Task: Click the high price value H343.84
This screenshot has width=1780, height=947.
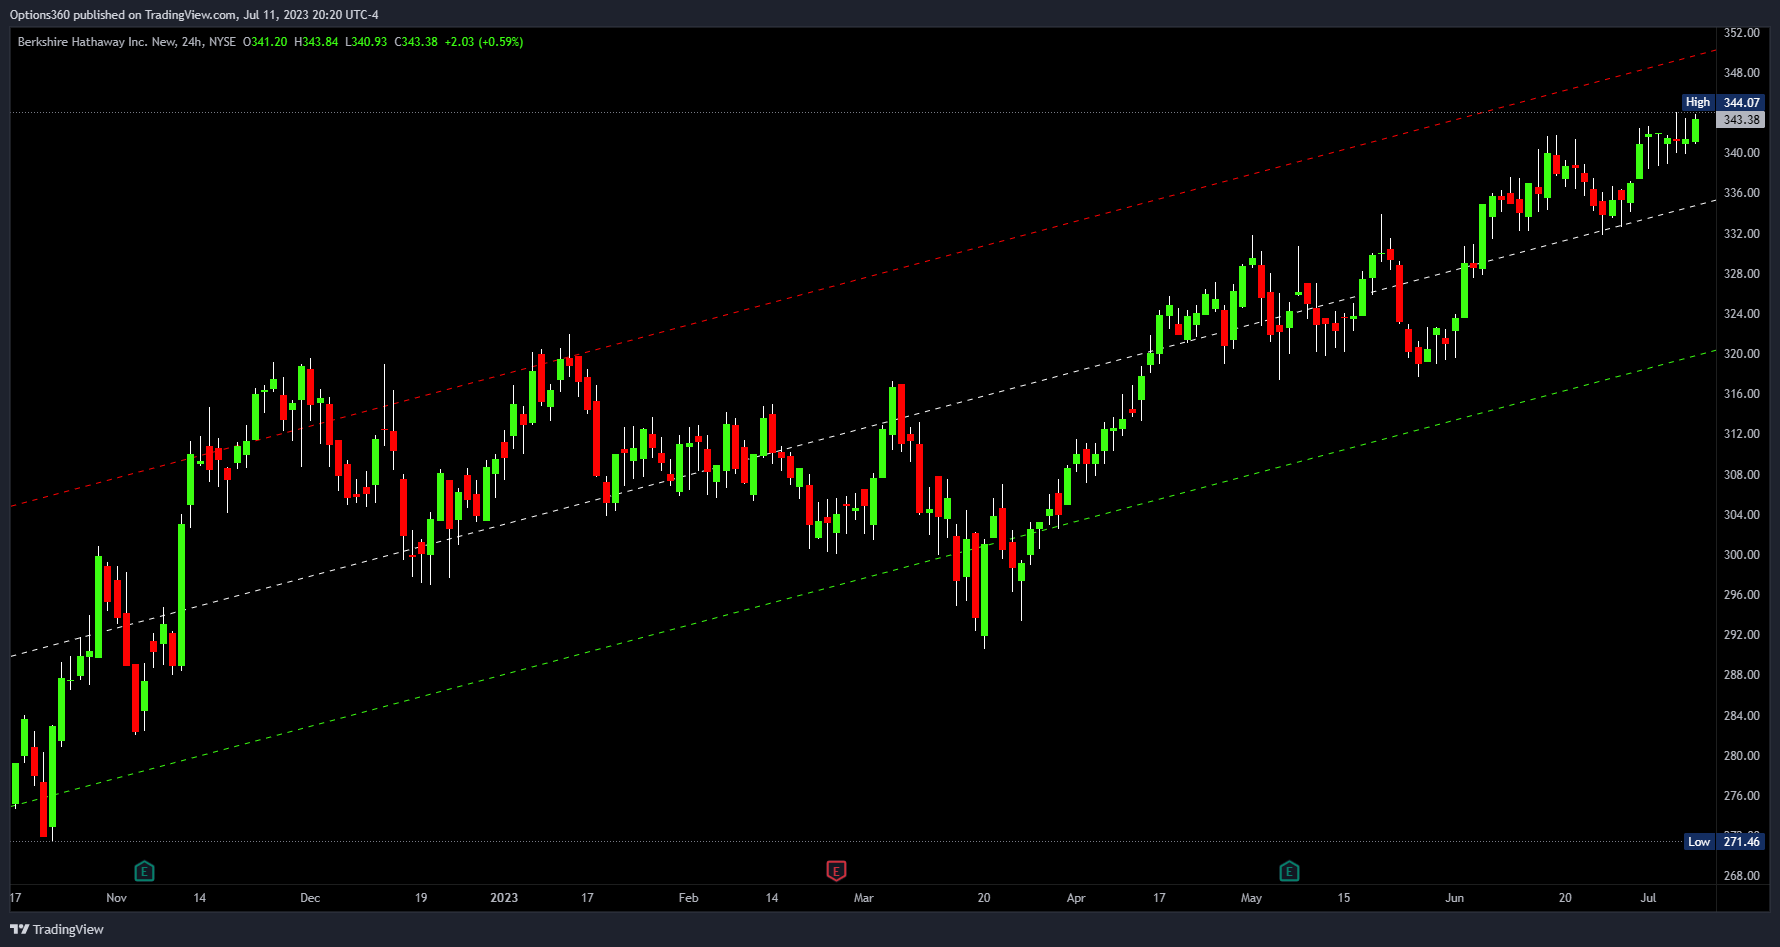Action: pos(316,42)
